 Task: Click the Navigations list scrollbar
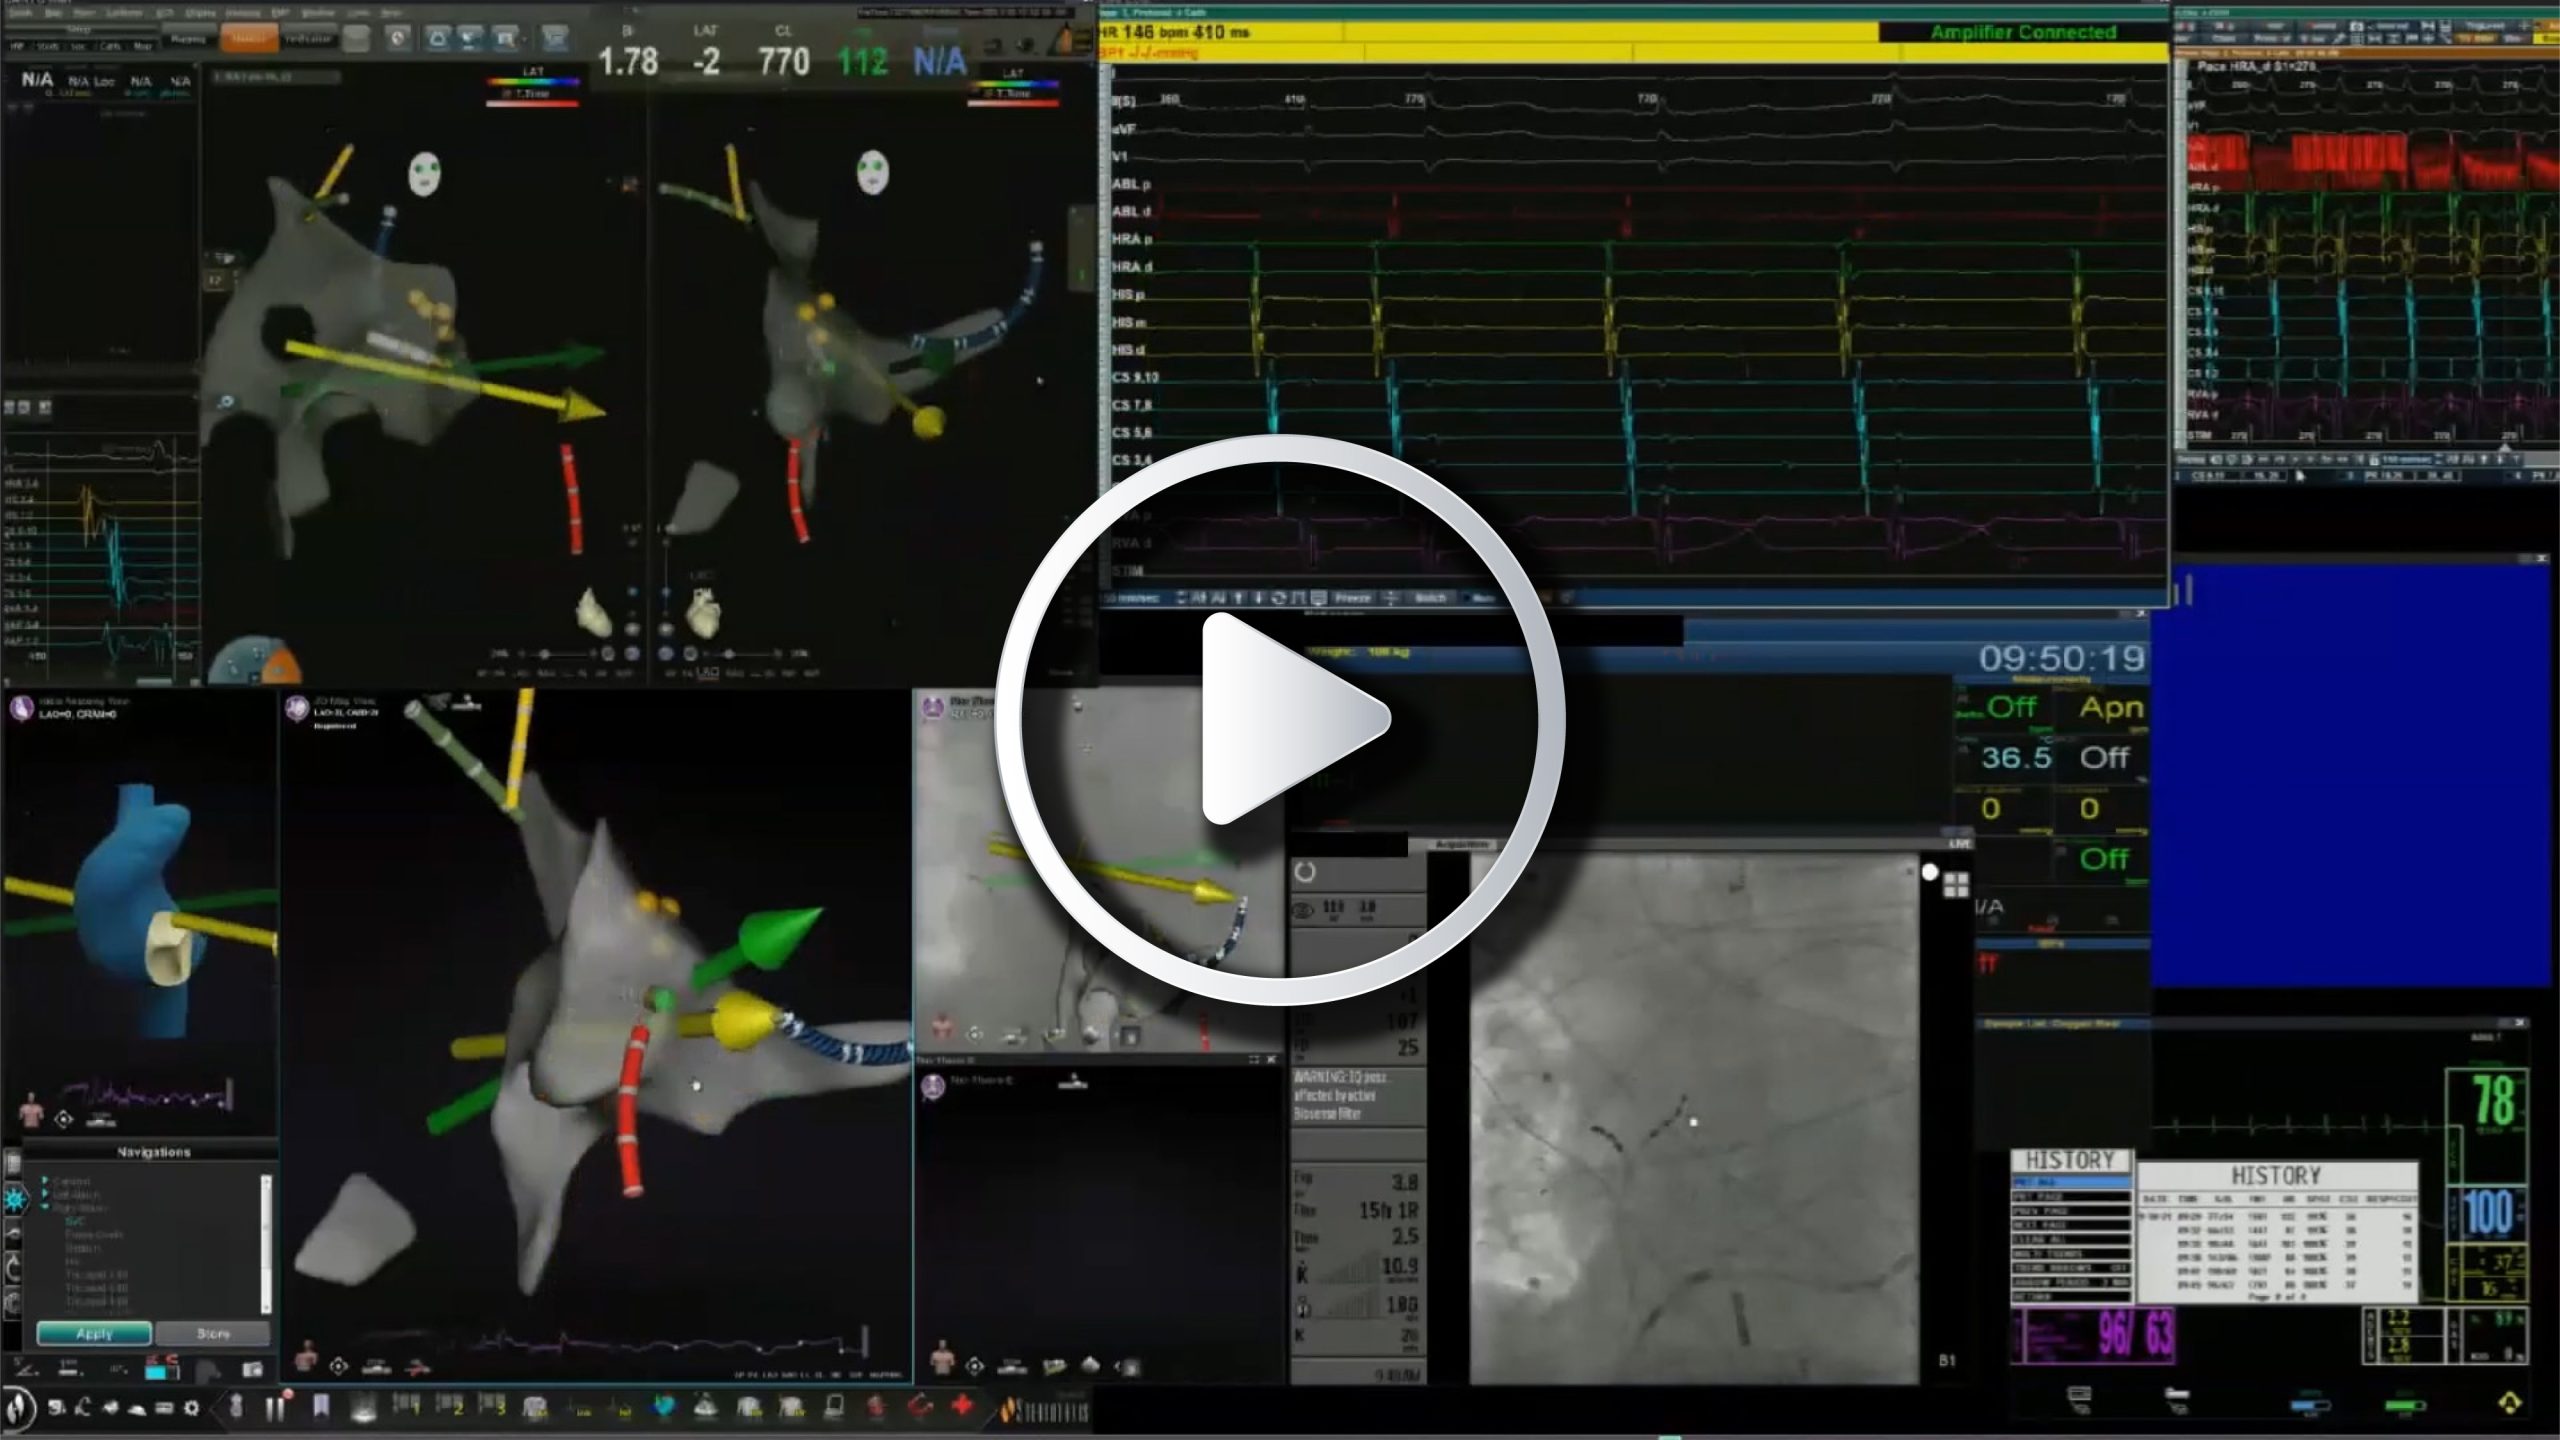point(266,1244)
